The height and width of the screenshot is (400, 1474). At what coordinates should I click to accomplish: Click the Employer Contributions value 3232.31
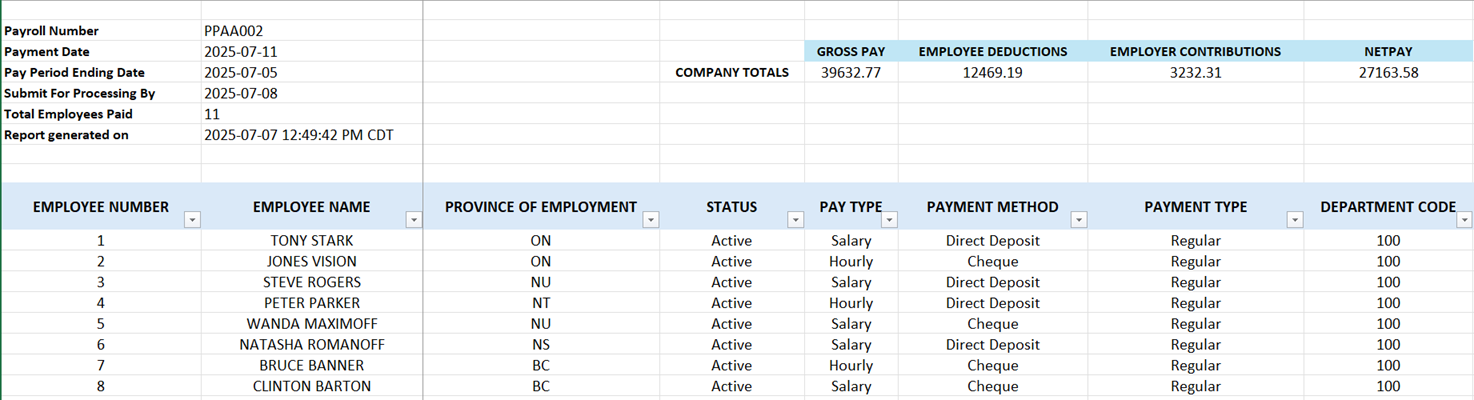[x=1195, y=73]
